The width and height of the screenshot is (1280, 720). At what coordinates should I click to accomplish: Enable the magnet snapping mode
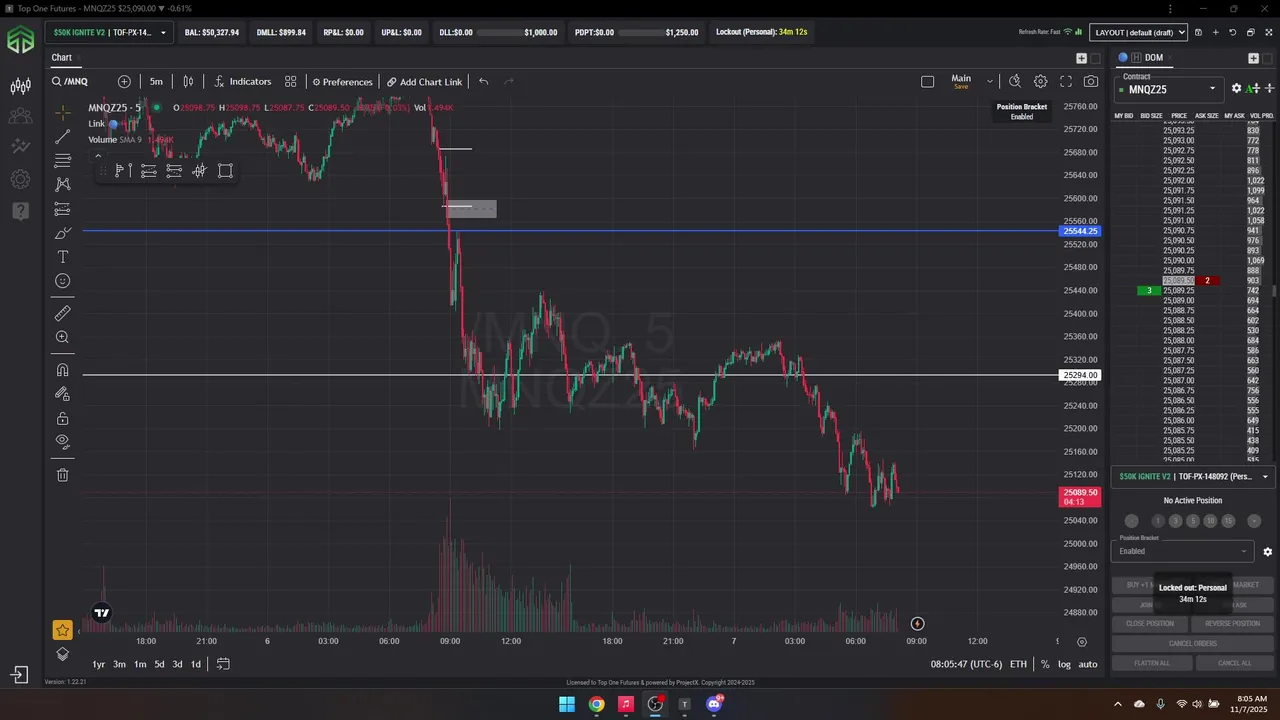point(62,370)
